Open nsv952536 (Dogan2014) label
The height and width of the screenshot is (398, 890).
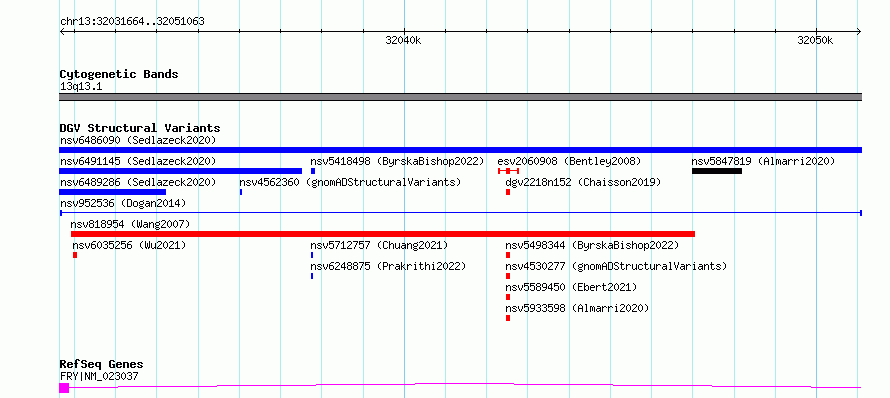(x=123, y=203)
